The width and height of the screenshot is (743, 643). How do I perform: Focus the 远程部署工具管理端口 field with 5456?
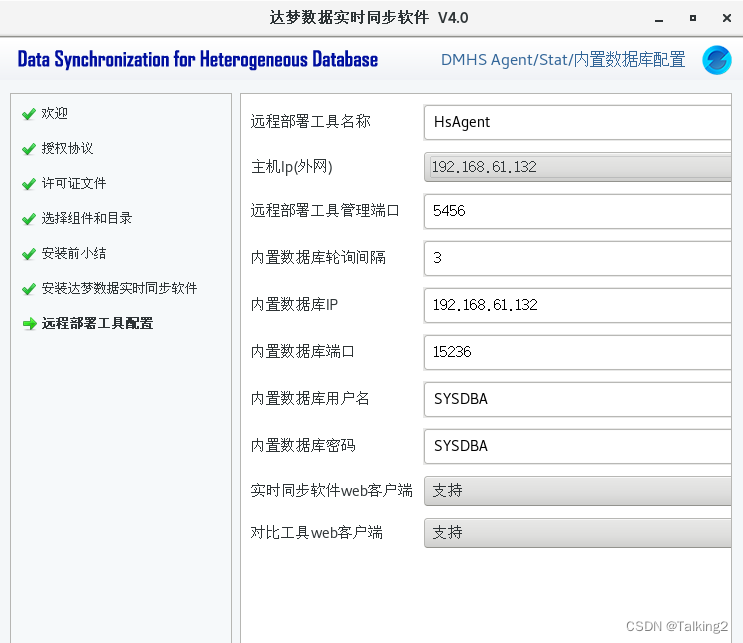(578, 211)
